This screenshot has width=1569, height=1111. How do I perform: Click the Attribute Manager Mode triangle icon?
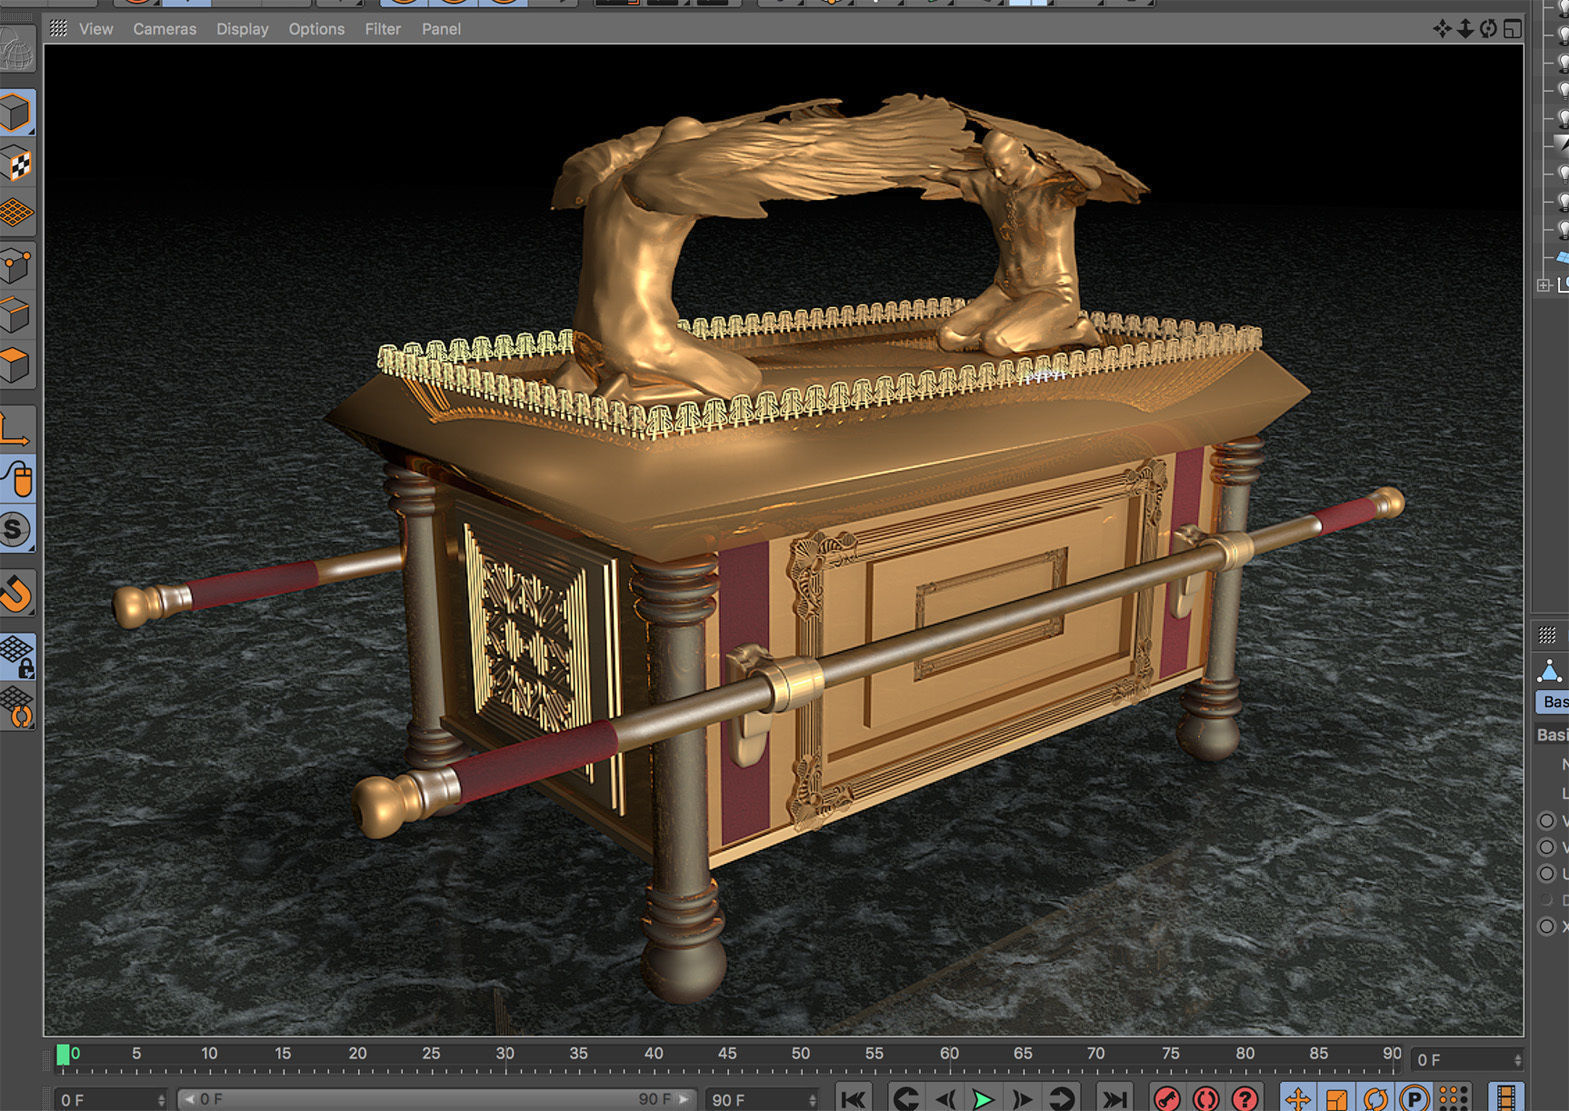(x=1550, y=670)
